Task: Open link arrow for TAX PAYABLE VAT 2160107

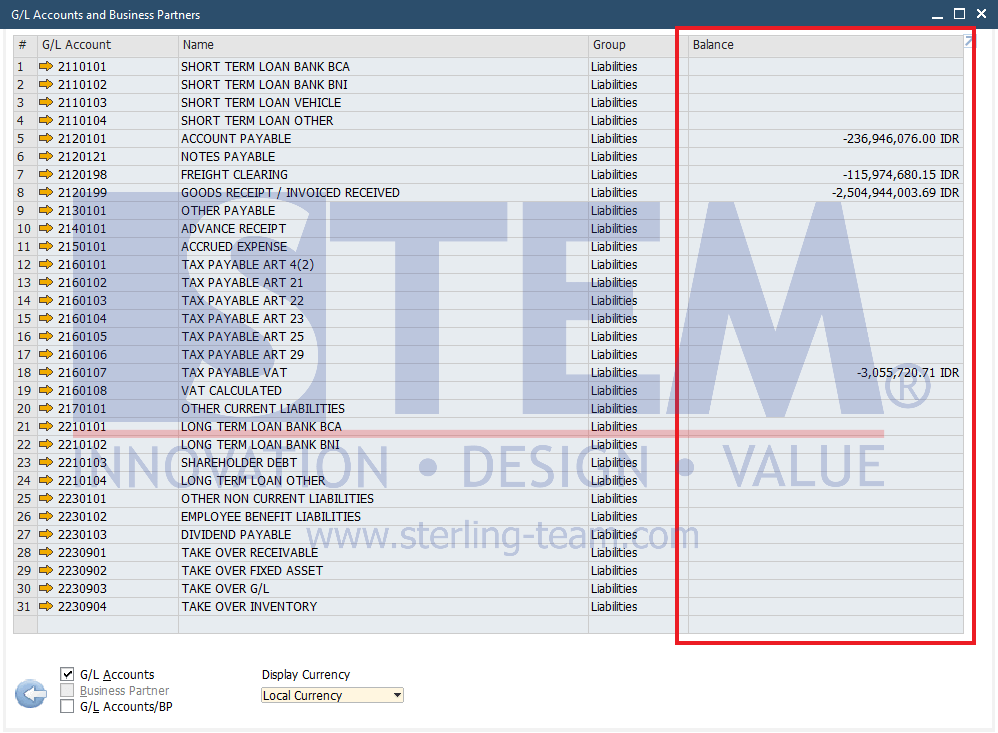Action: tap(46, 372)
